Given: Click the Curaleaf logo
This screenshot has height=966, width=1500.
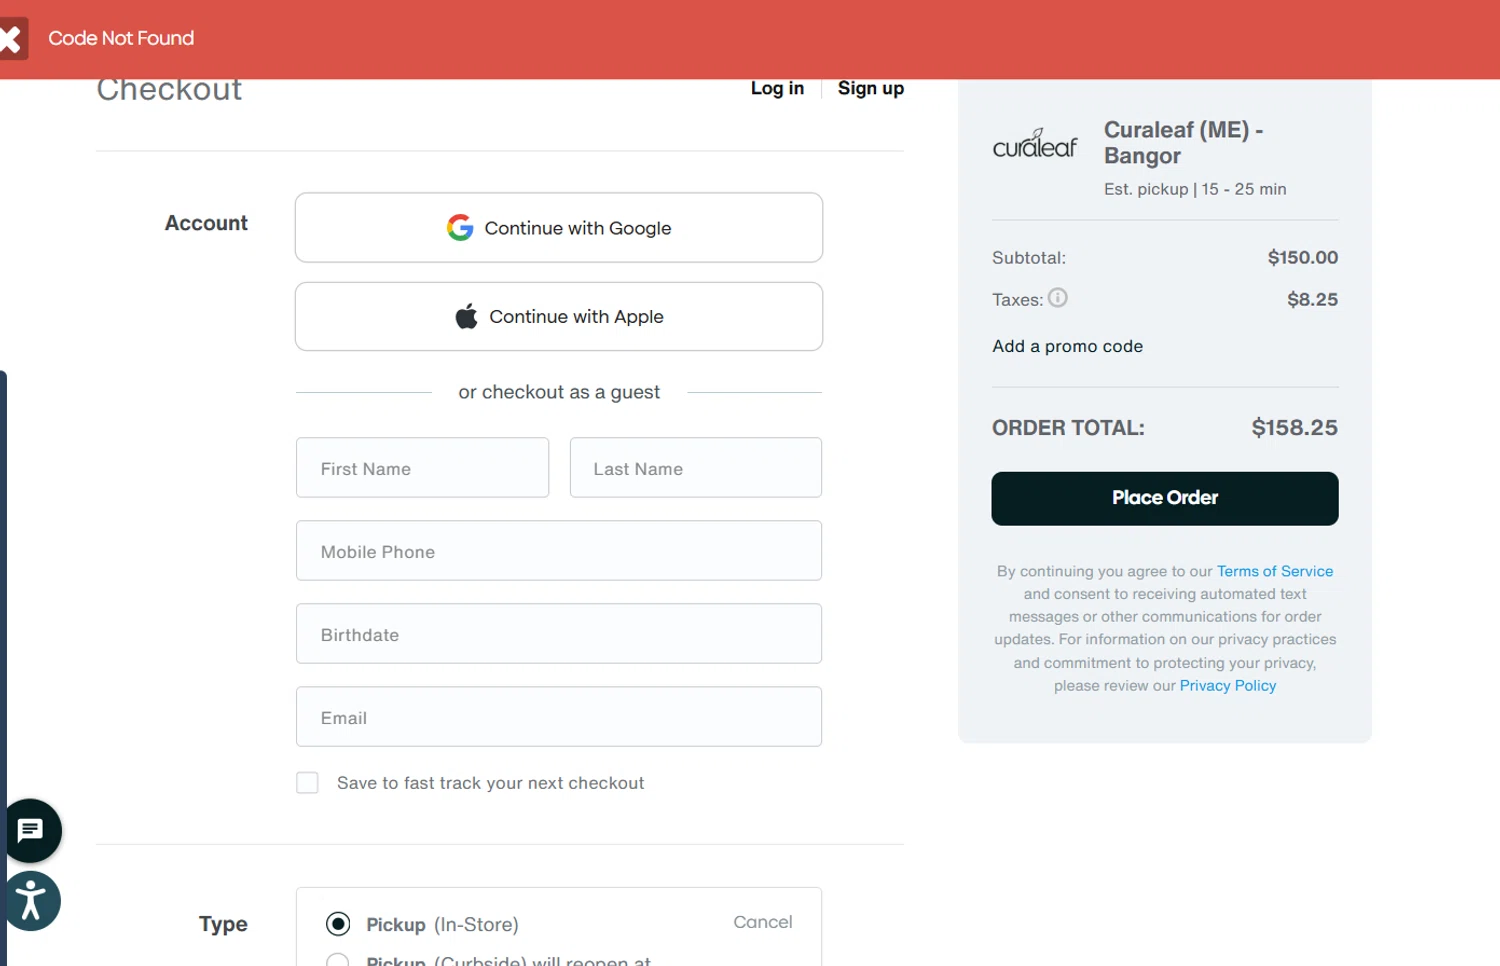Looking at the screenshot, I should click(1035, 145).
